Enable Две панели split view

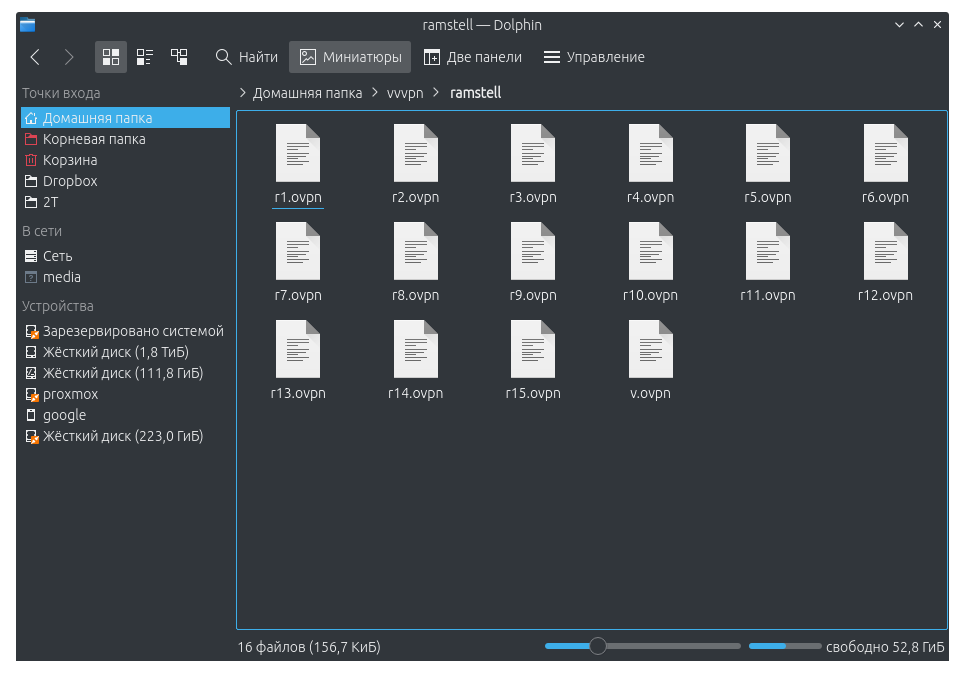point(473,57)
